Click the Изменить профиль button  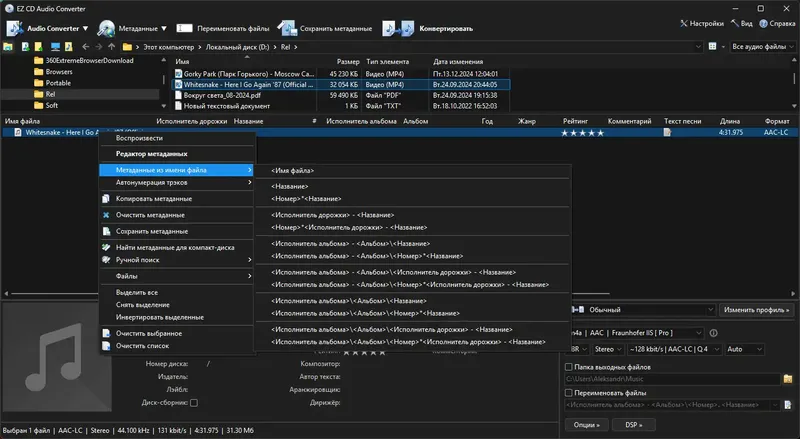coord(756,310)
